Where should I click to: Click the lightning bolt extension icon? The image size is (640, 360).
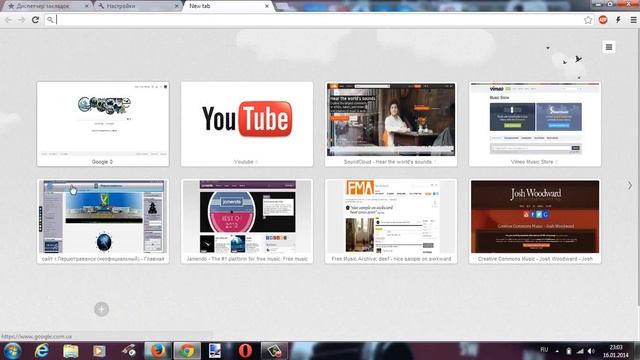(618, 20)
